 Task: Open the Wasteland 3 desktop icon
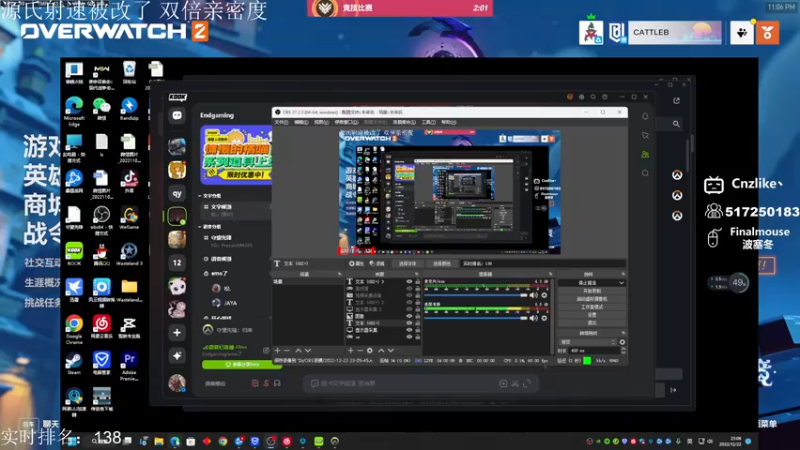tap(129, 254)
